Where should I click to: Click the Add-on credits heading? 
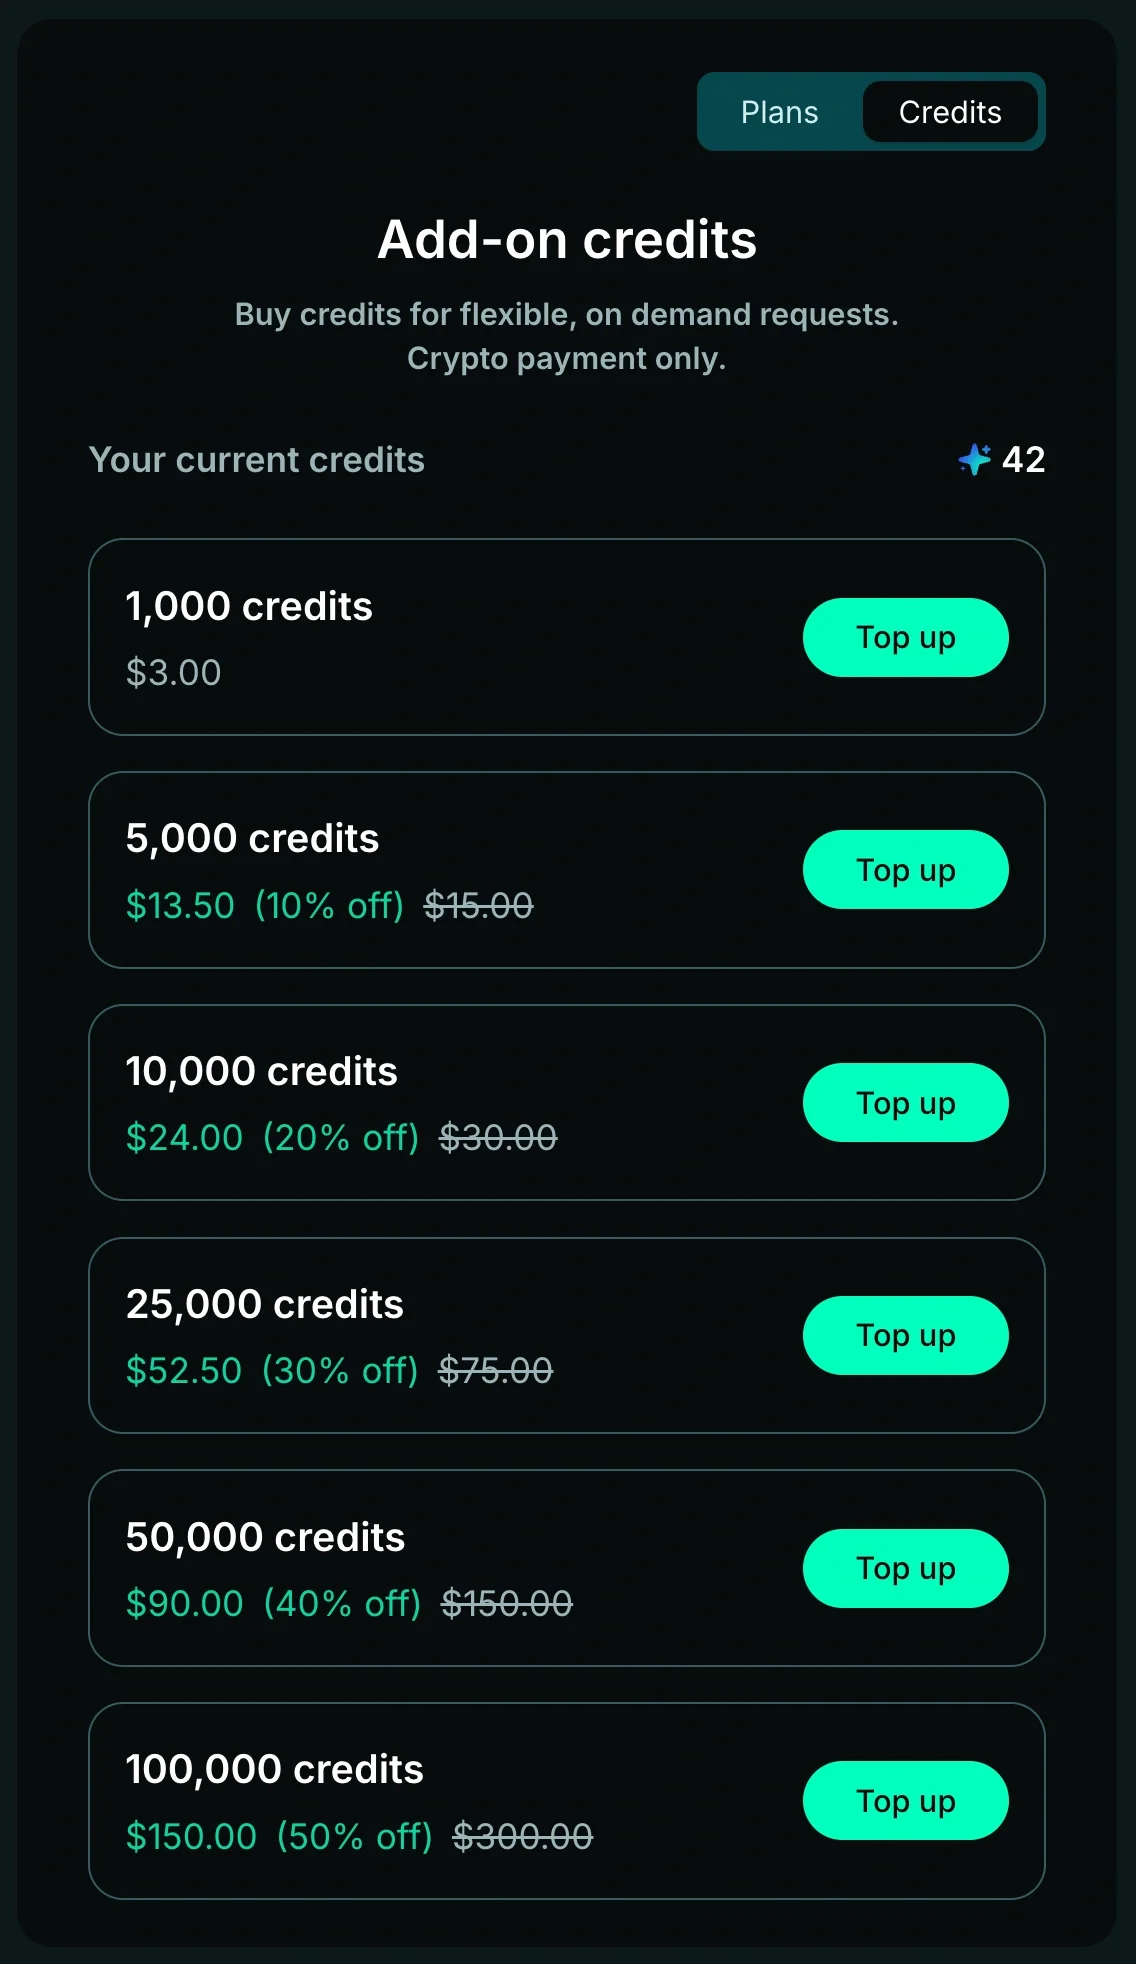pyautogui.click(x=567, y=240)
